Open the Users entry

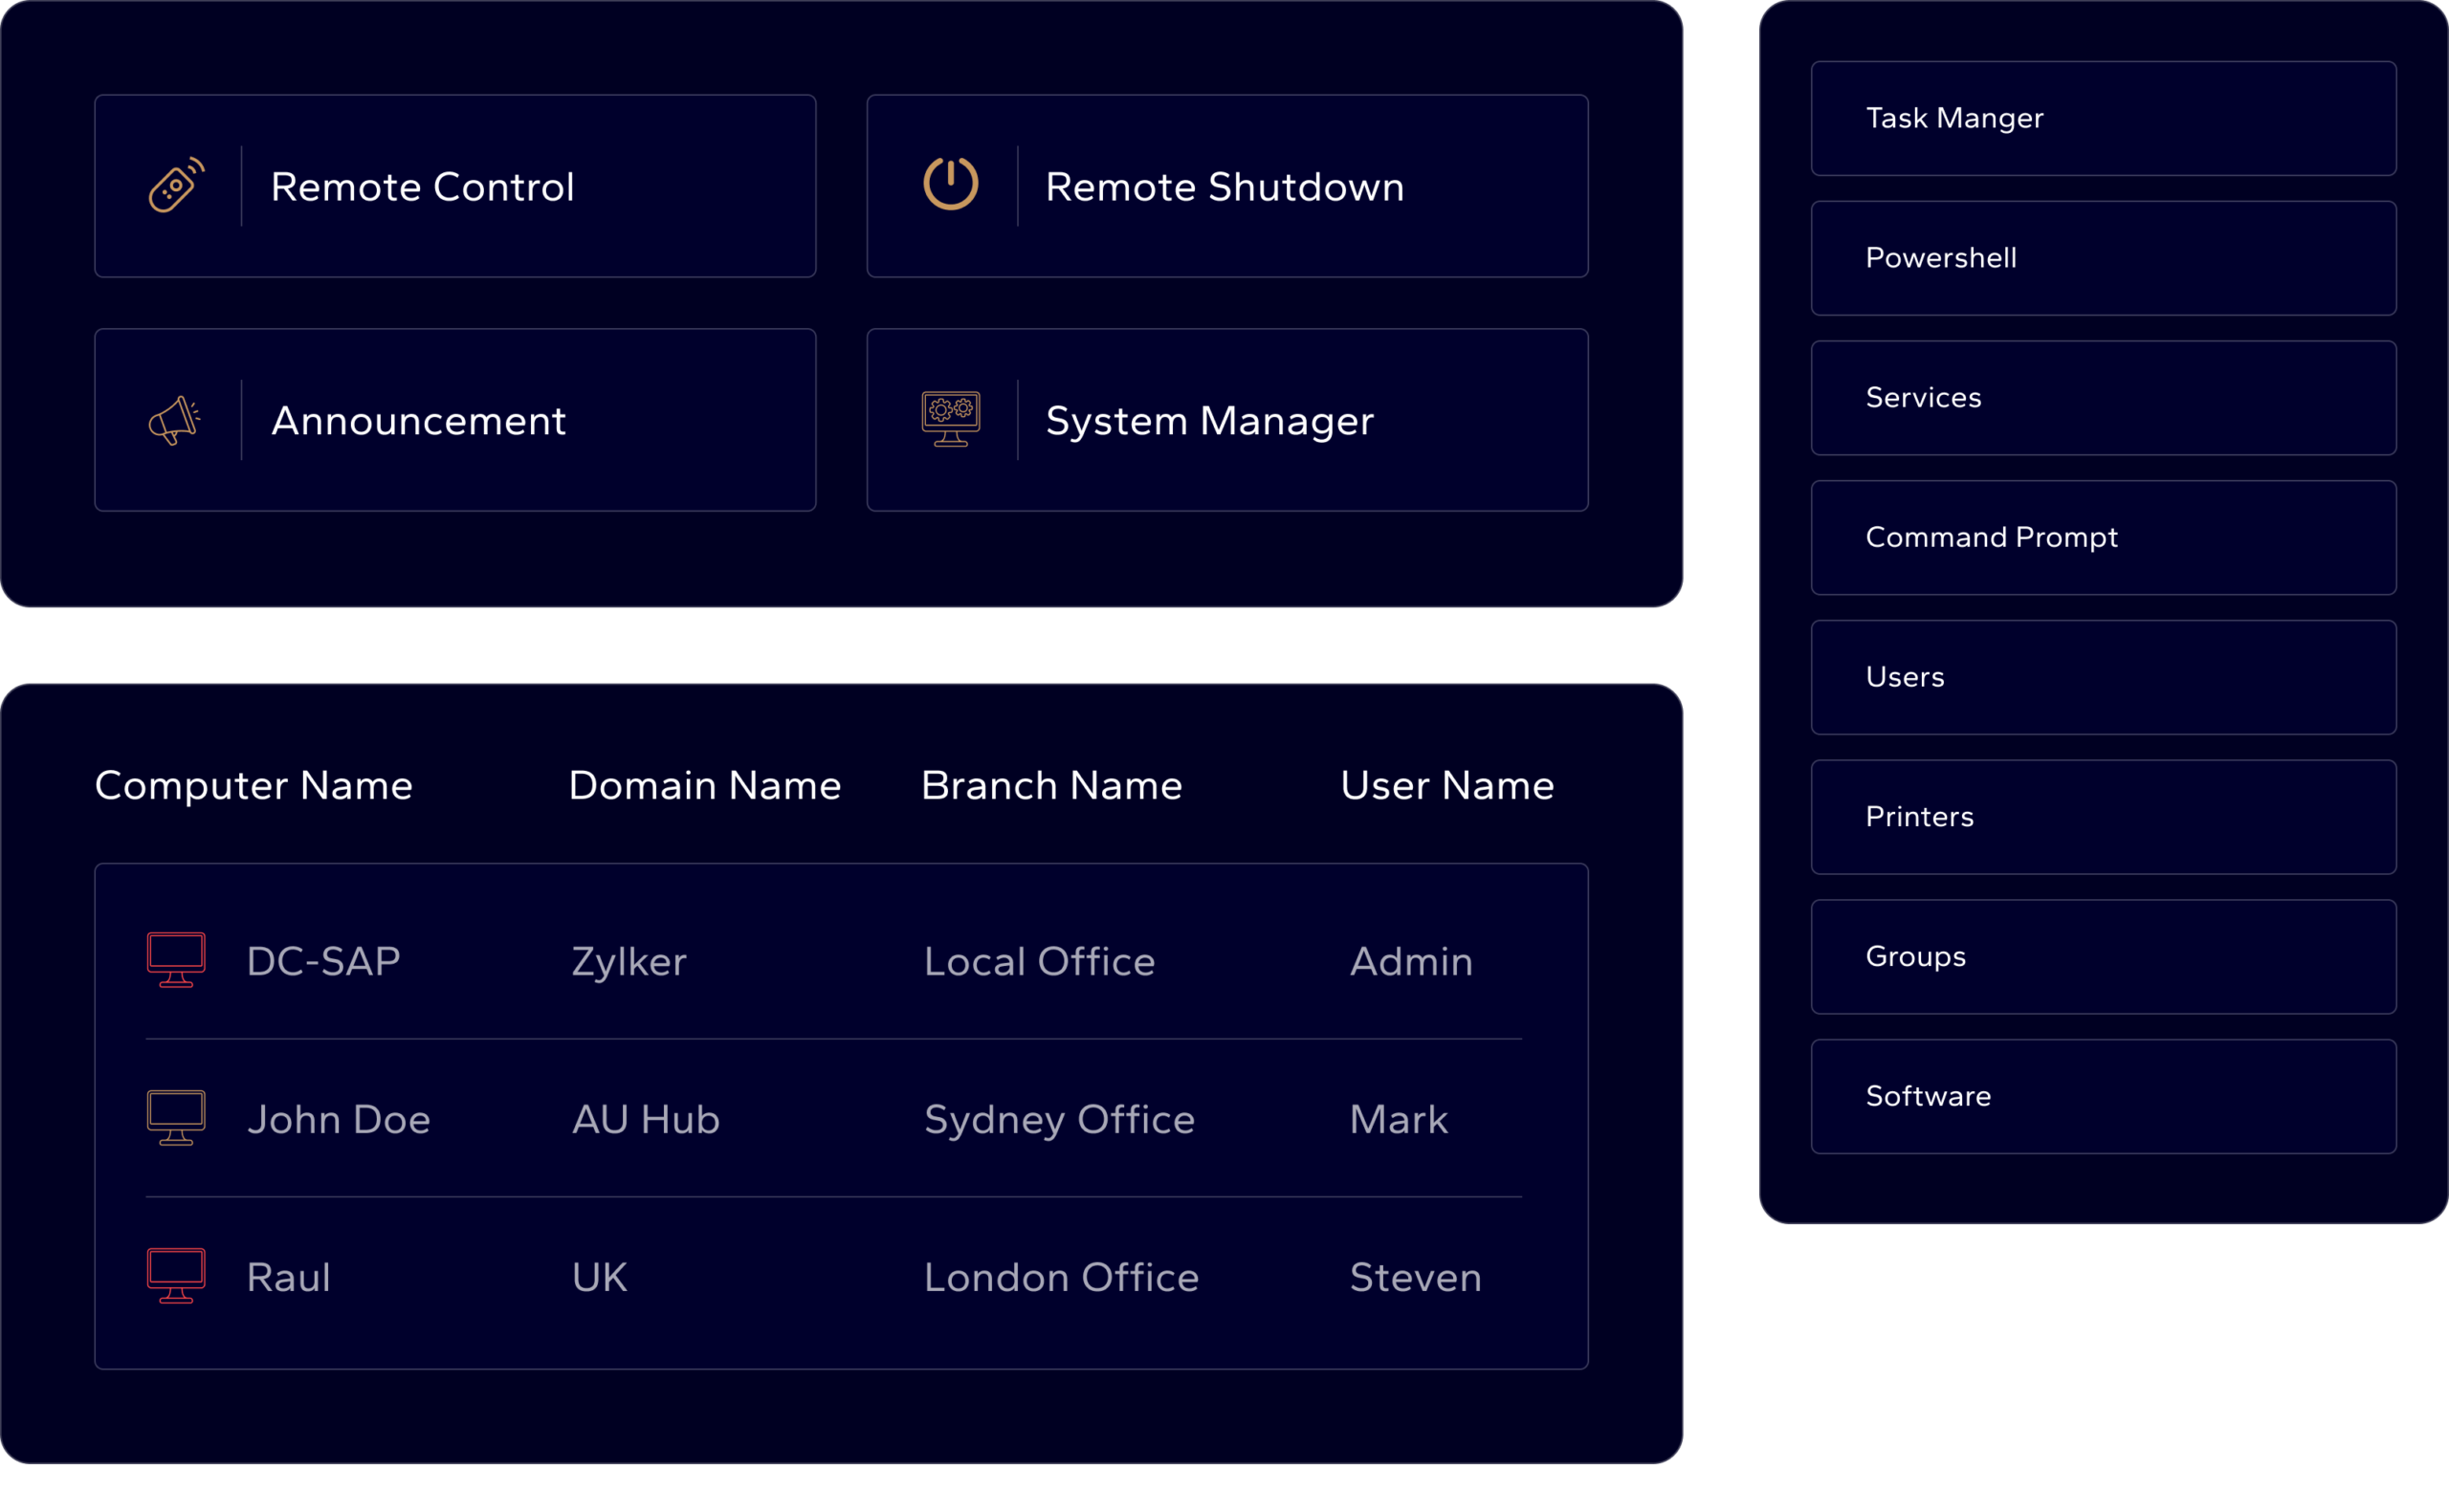click(2102, 678)
